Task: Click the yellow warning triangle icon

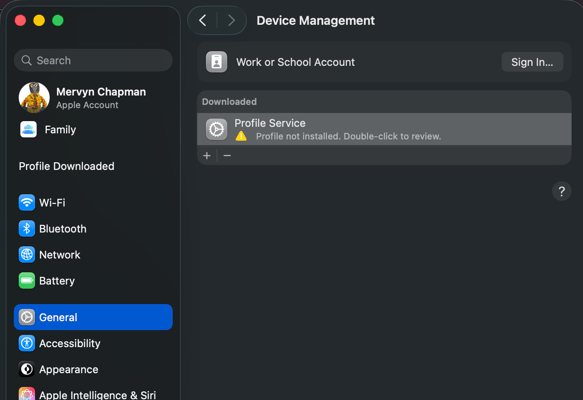Action: pyautogui.click(x=241, y=136)
